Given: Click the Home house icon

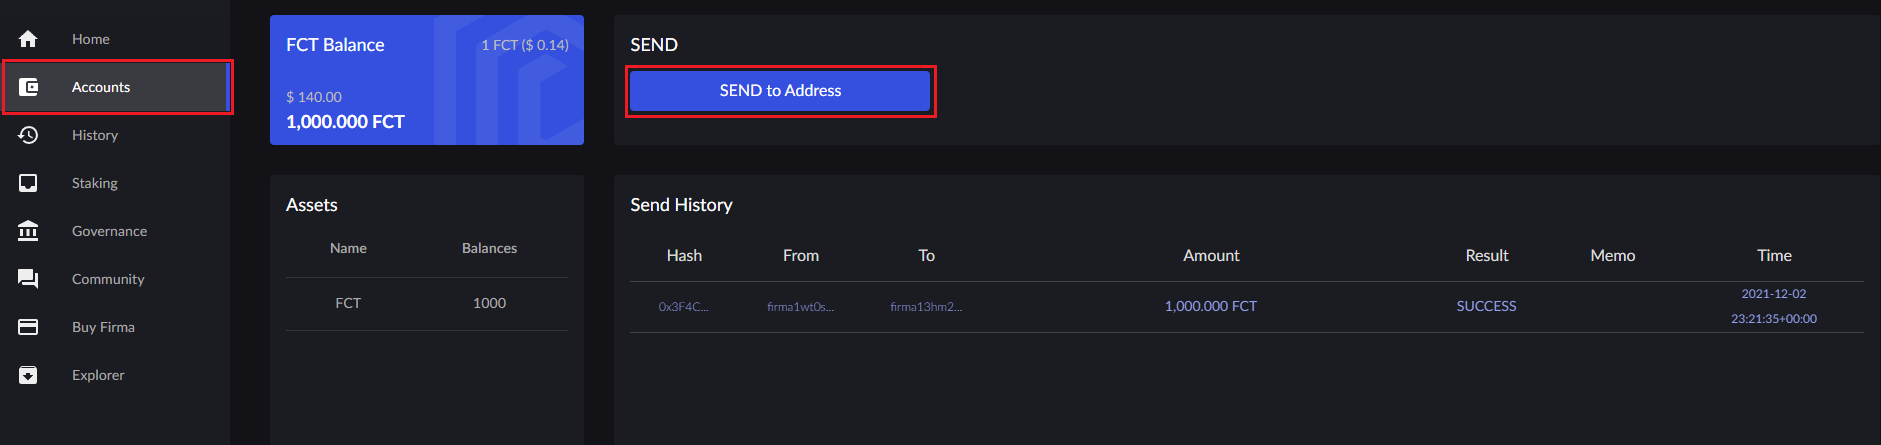Looking at the screenshot, I should pyautogui.click(x=28, y=39).
